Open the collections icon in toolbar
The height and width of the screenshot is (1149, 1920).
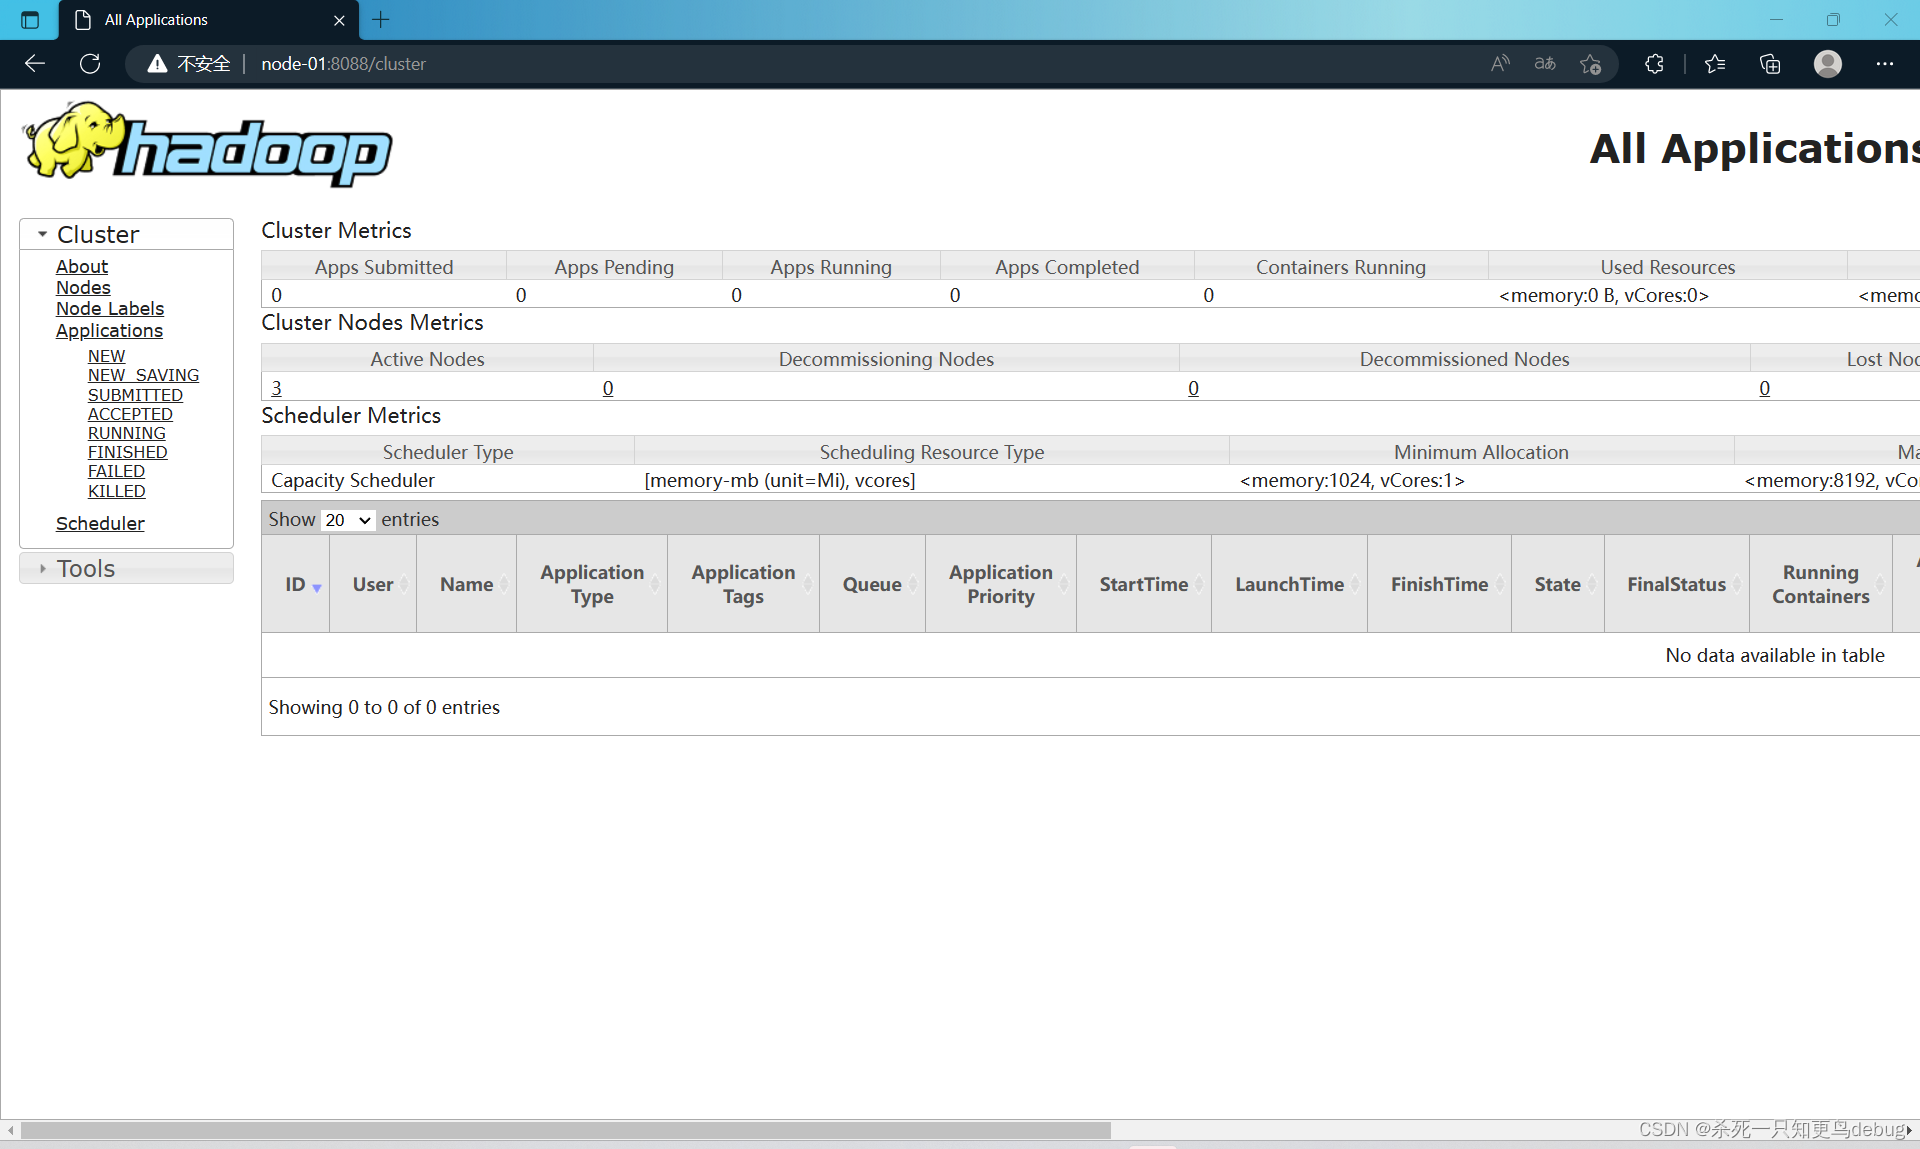tap(1770, 64)
